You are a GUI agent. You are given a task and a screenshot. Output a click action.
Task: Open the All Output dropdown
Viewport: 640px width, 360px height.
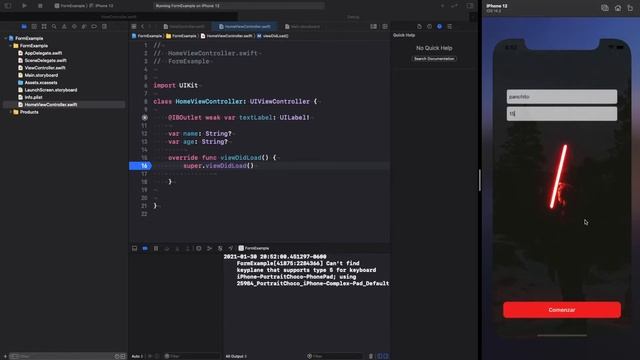point(237,356)
